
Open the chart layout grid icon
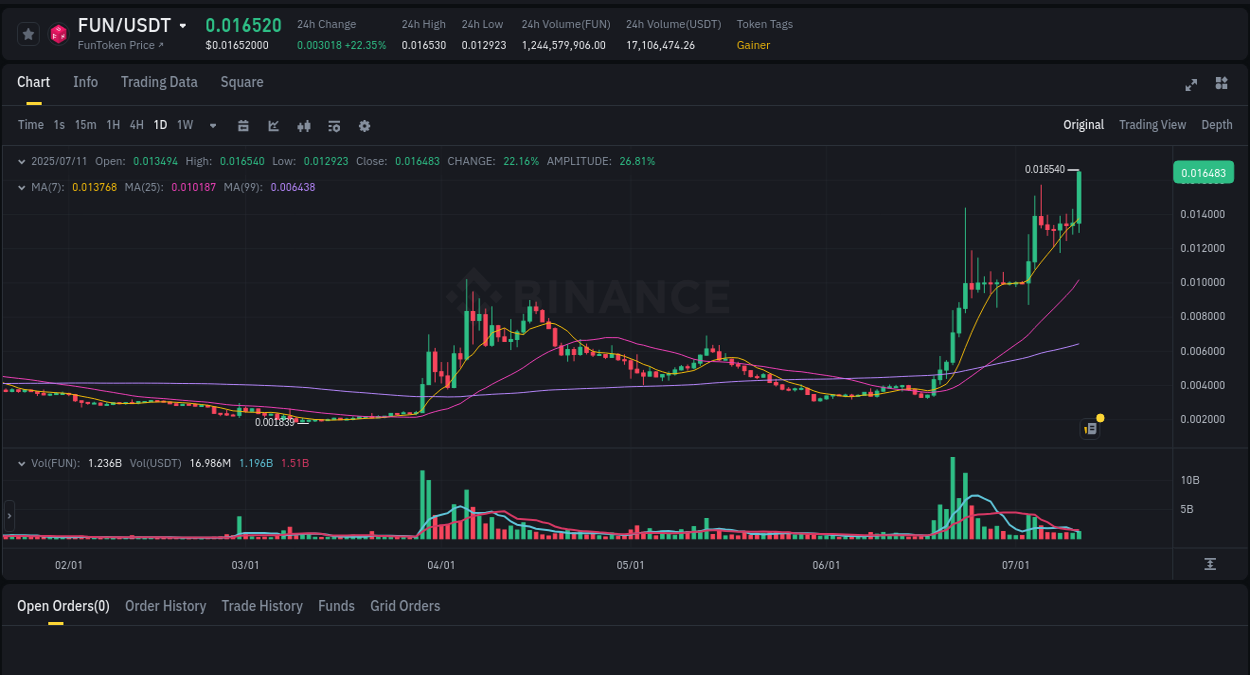pos(1221,85)
